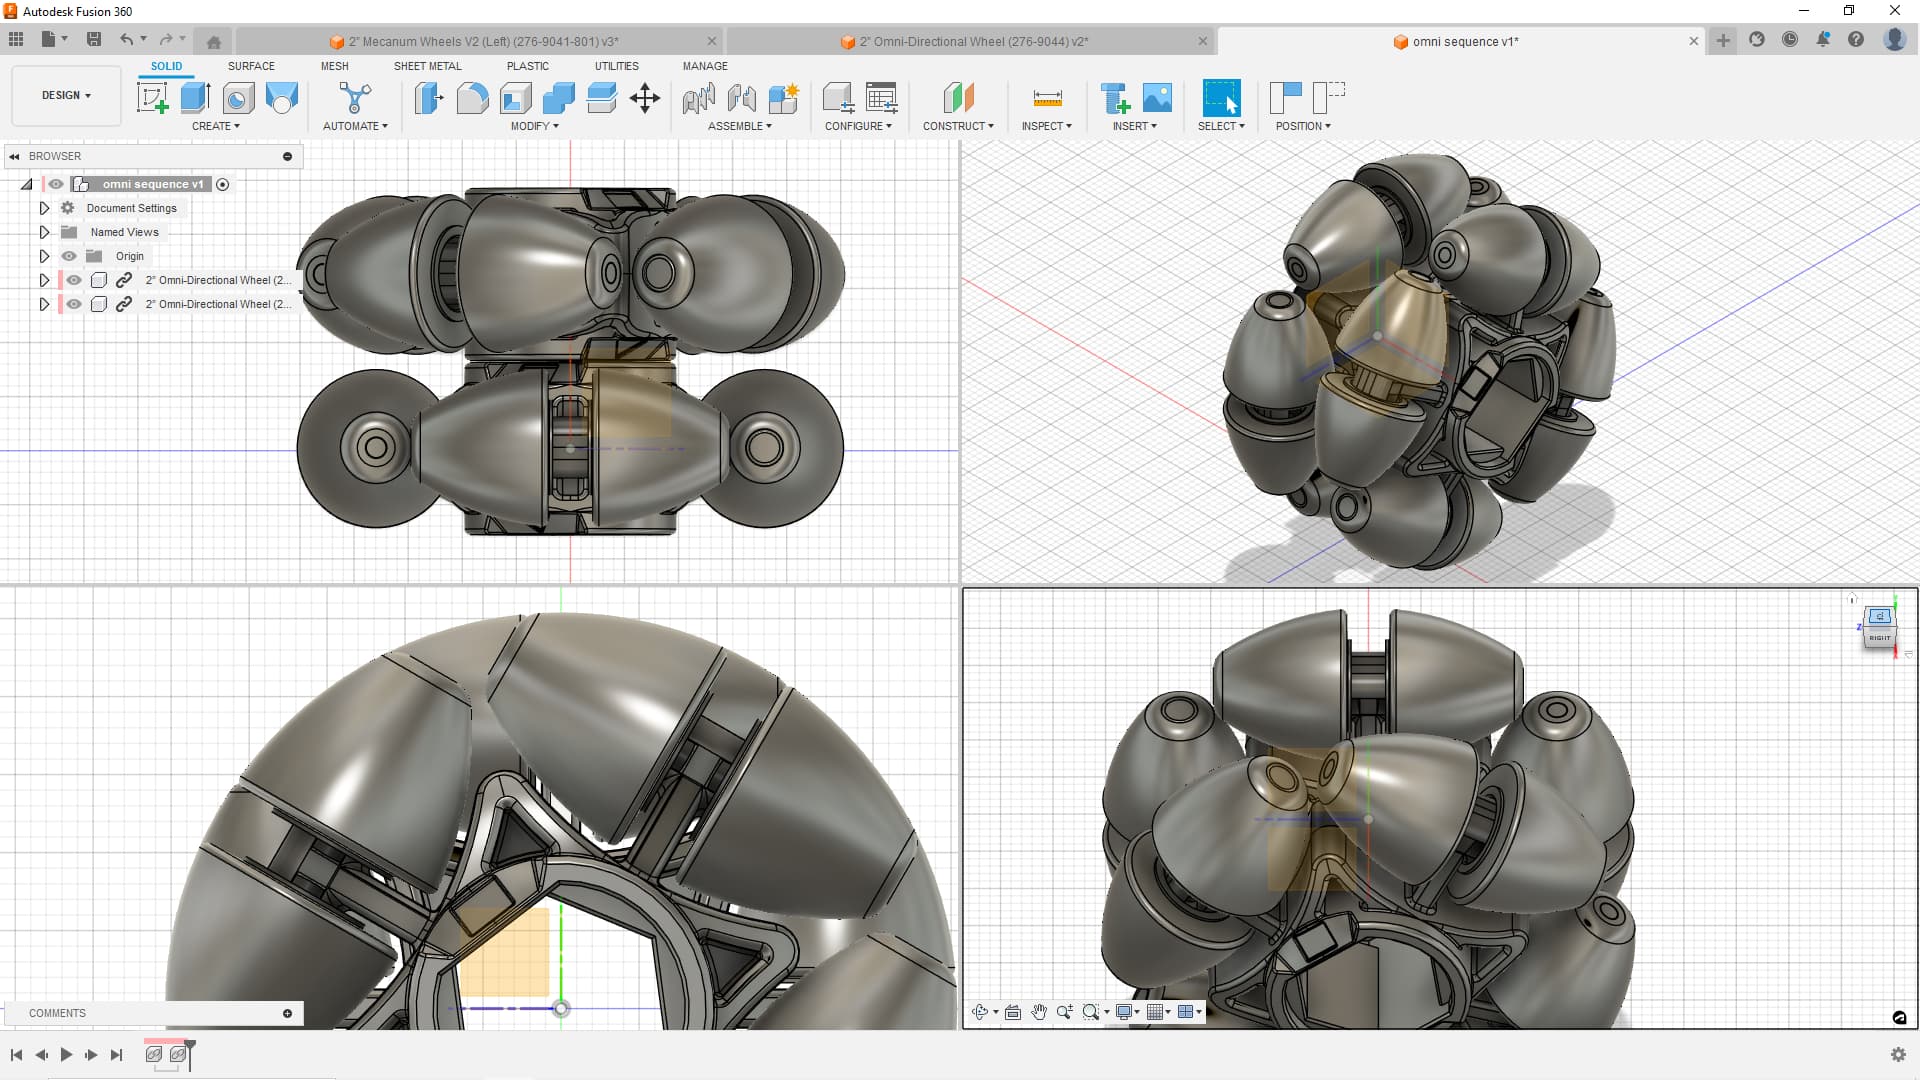1920x1080 pixels.
Task: Open the Display Settings dropdown
Action: (1128, 1012)
